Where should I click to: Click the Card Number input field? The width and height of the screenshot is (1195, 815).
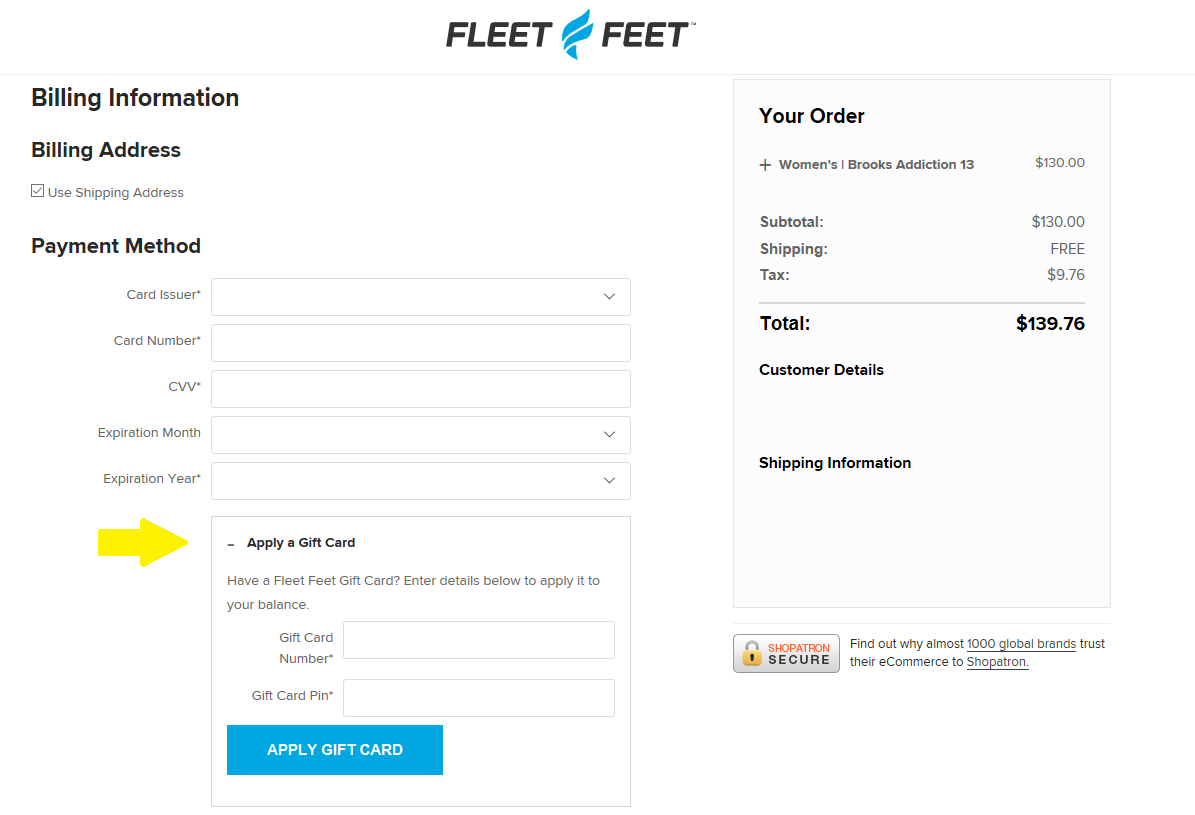(420, 343)
